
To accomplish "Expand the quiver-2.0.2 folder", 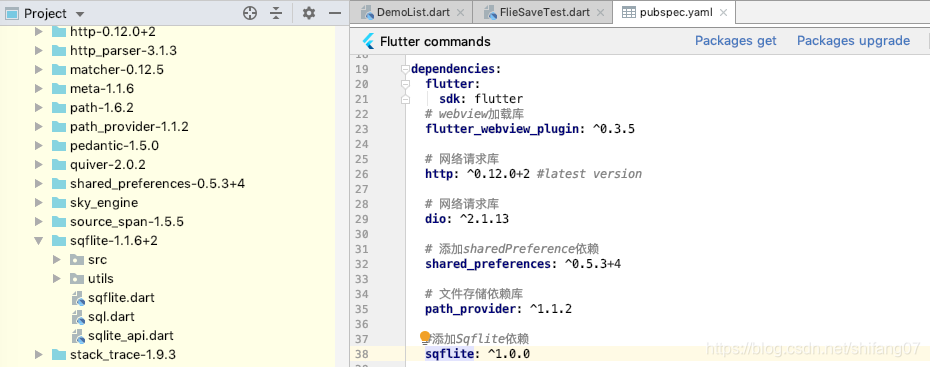I will click(x=39, y=164).
